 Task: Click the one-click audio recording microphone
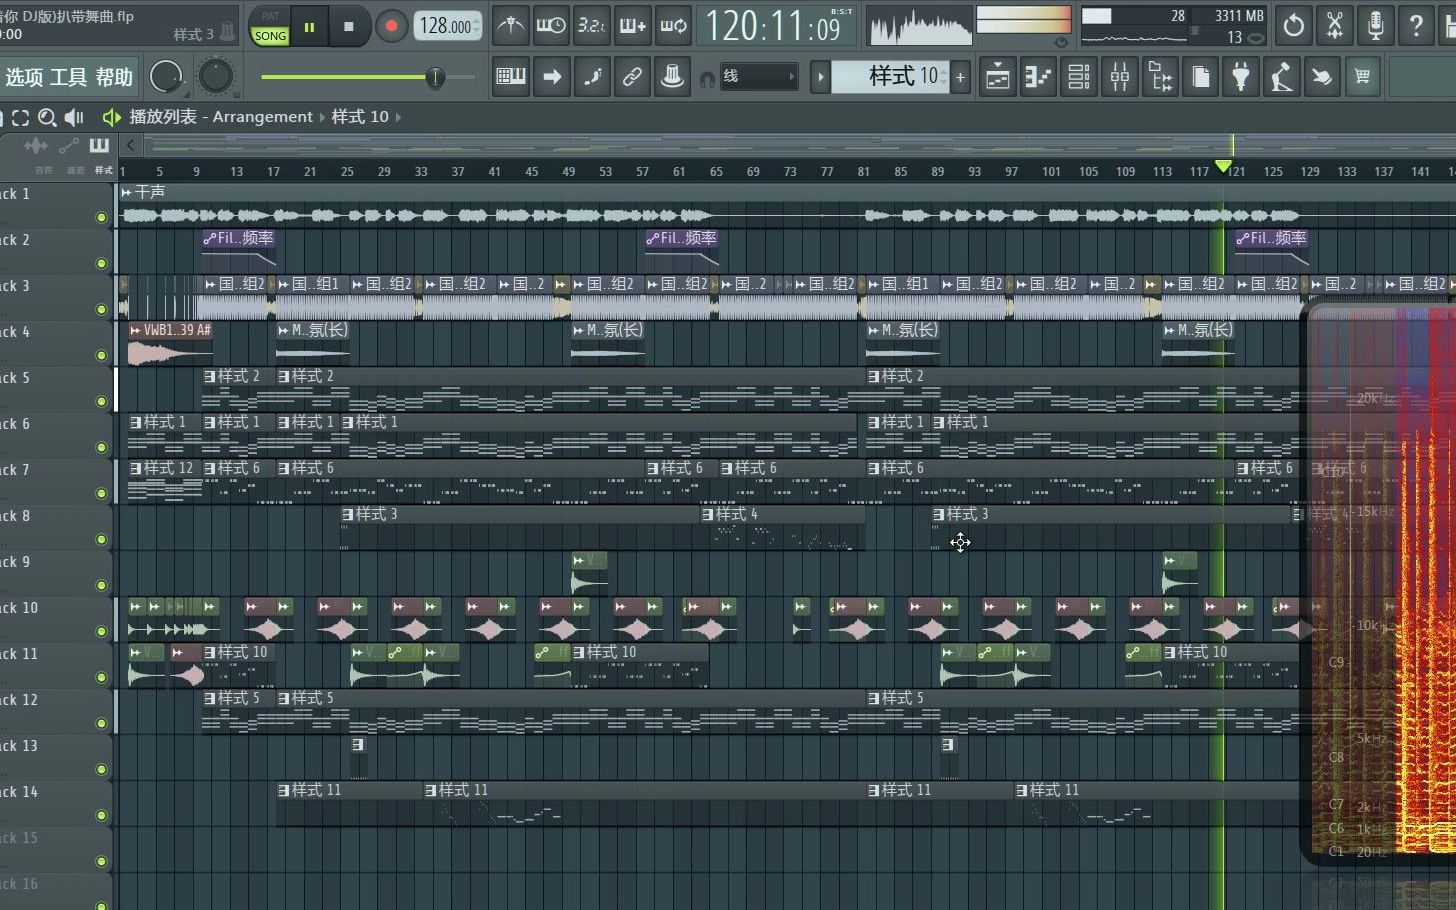tap(1376, 26)
